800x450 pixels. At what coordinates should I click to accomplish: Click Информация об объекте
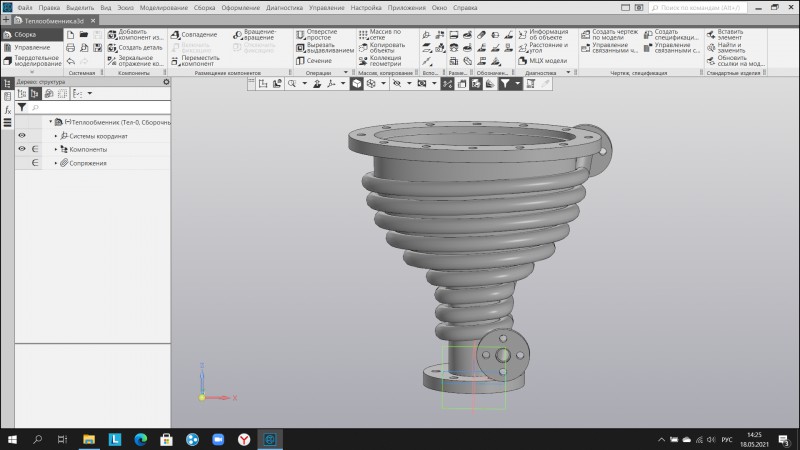point(543,35)
